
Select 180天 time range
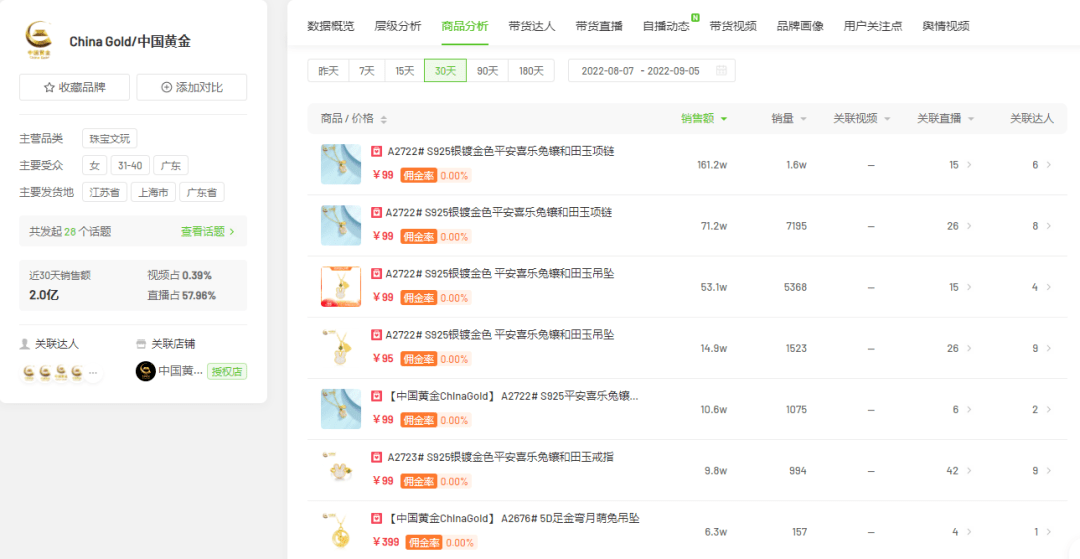click(x=531, y=70)
